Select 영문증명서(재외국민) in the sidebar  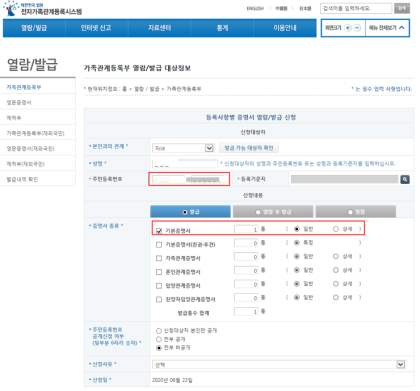(x=30, y=148)
